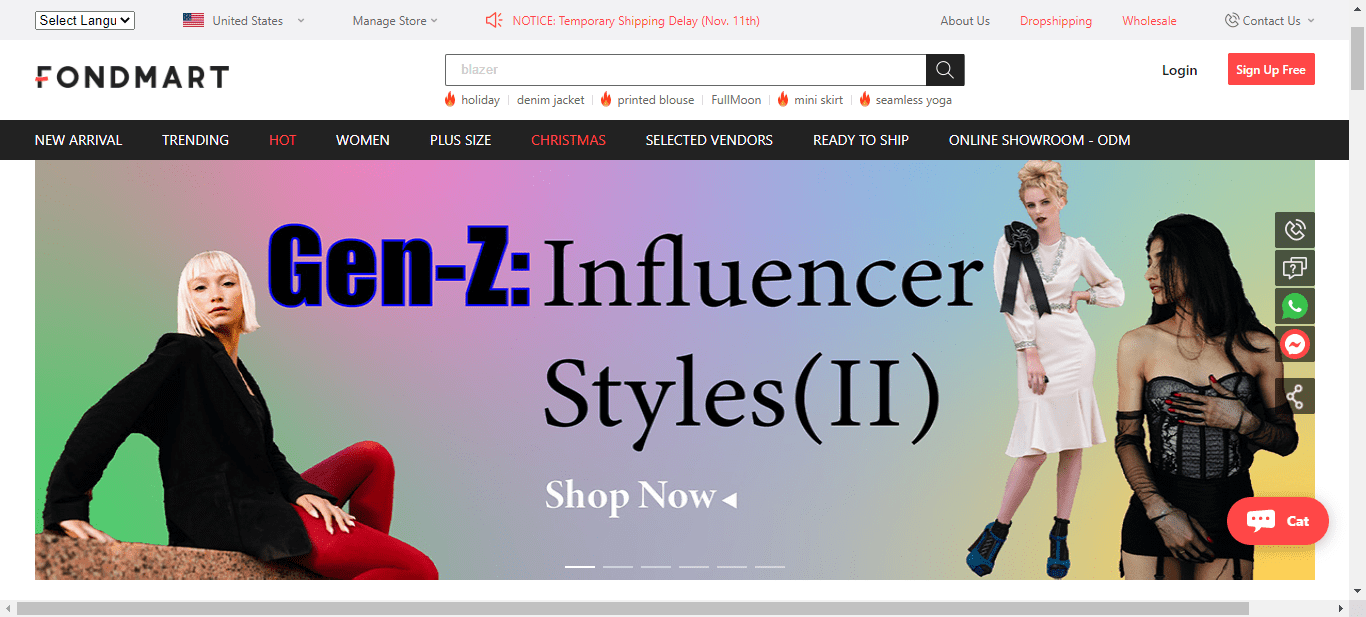Open the Login link
The image size is (1366, 617).
tap(1179, 70)
